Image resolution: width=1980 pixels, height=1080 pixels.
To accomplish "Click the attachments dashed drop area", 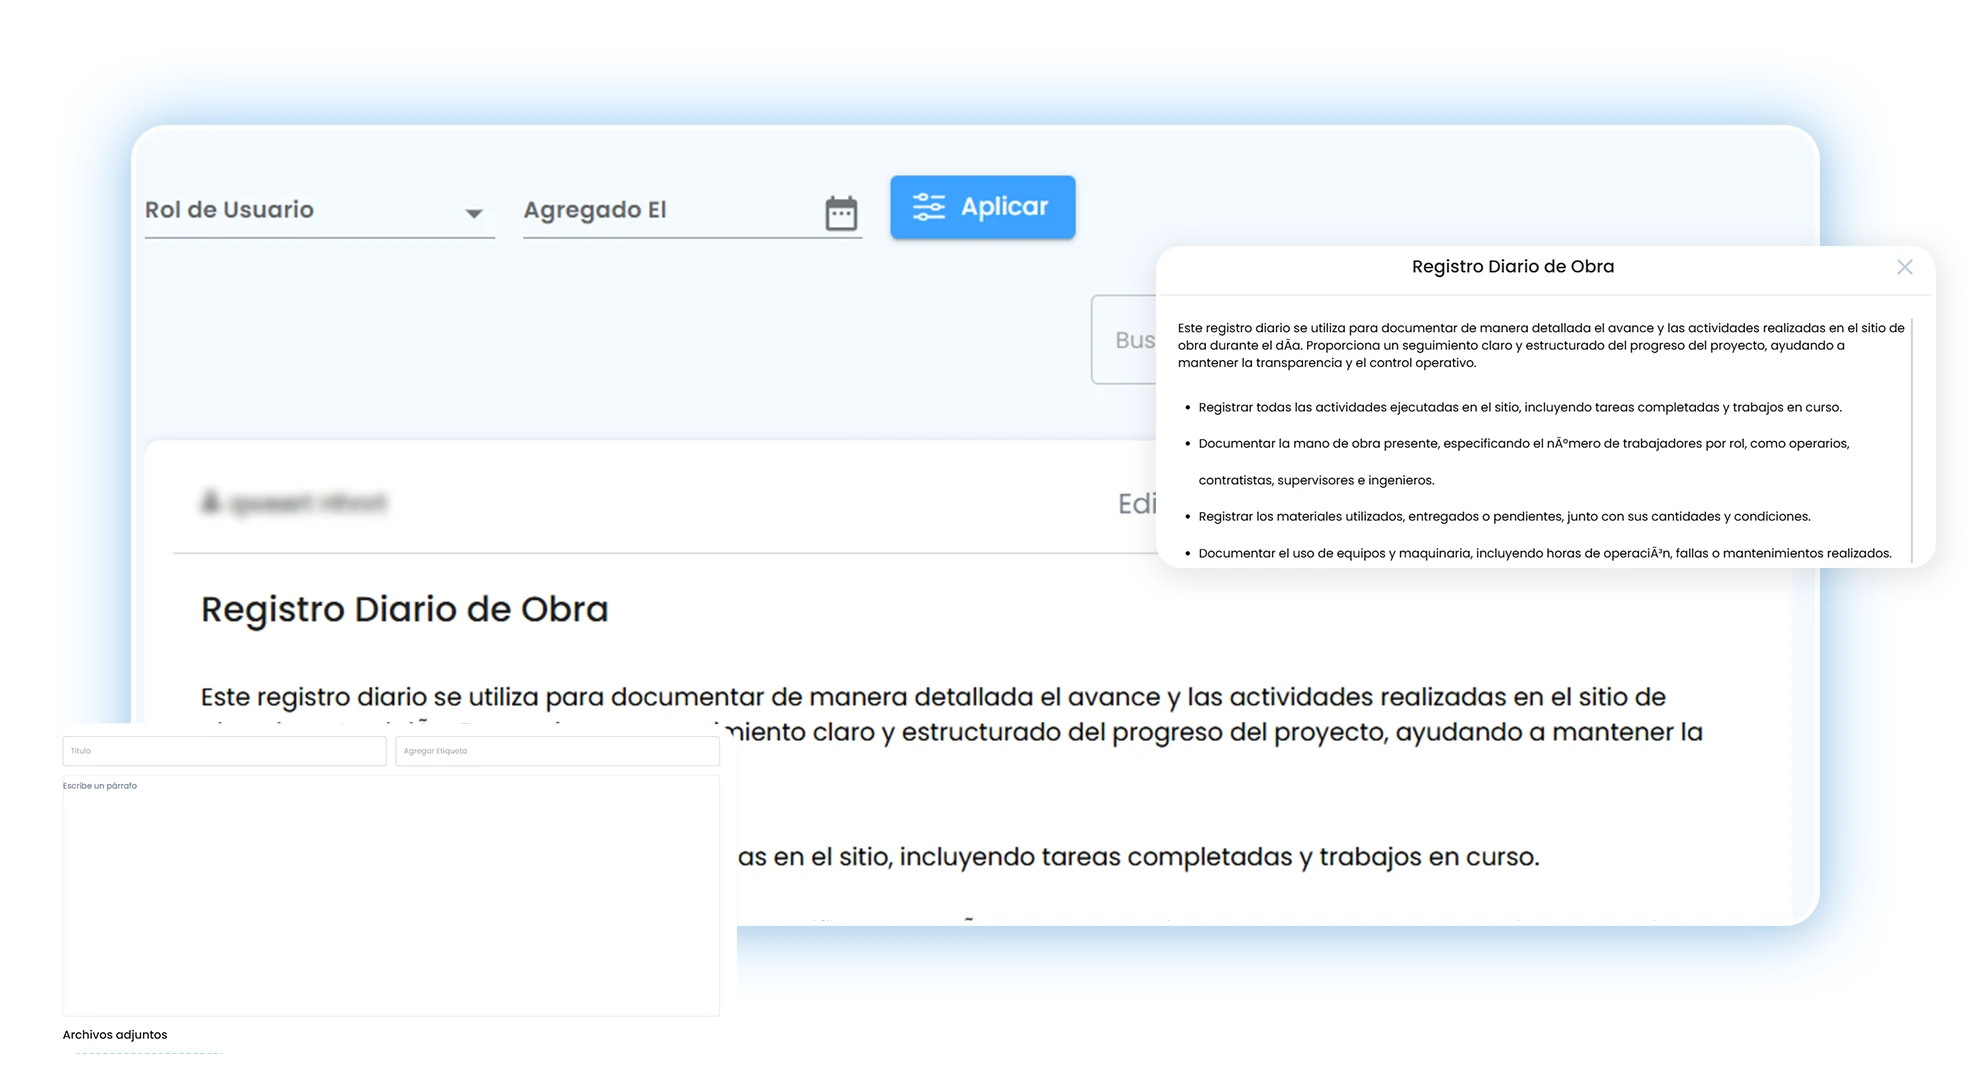I will 148,1053.
